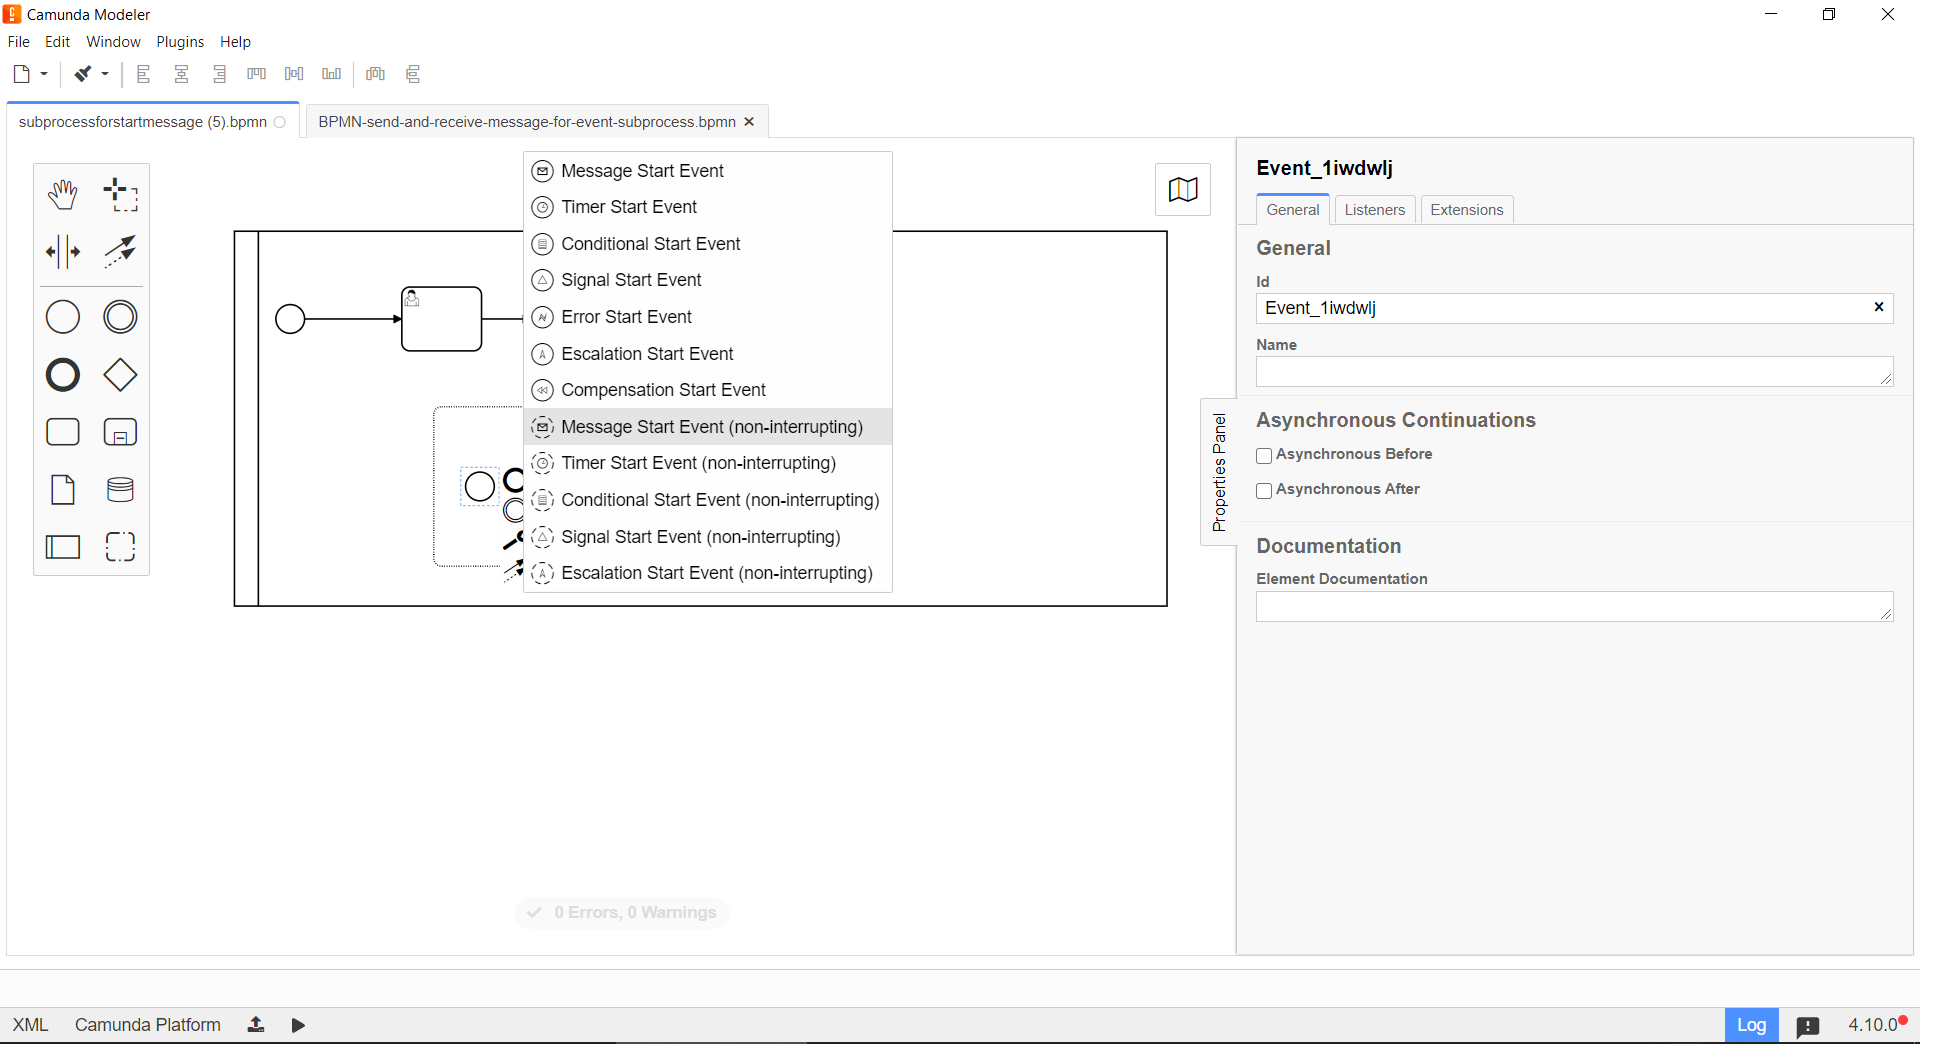Enable Asynchronous Before checkbox

click(x=1264, y=456)
